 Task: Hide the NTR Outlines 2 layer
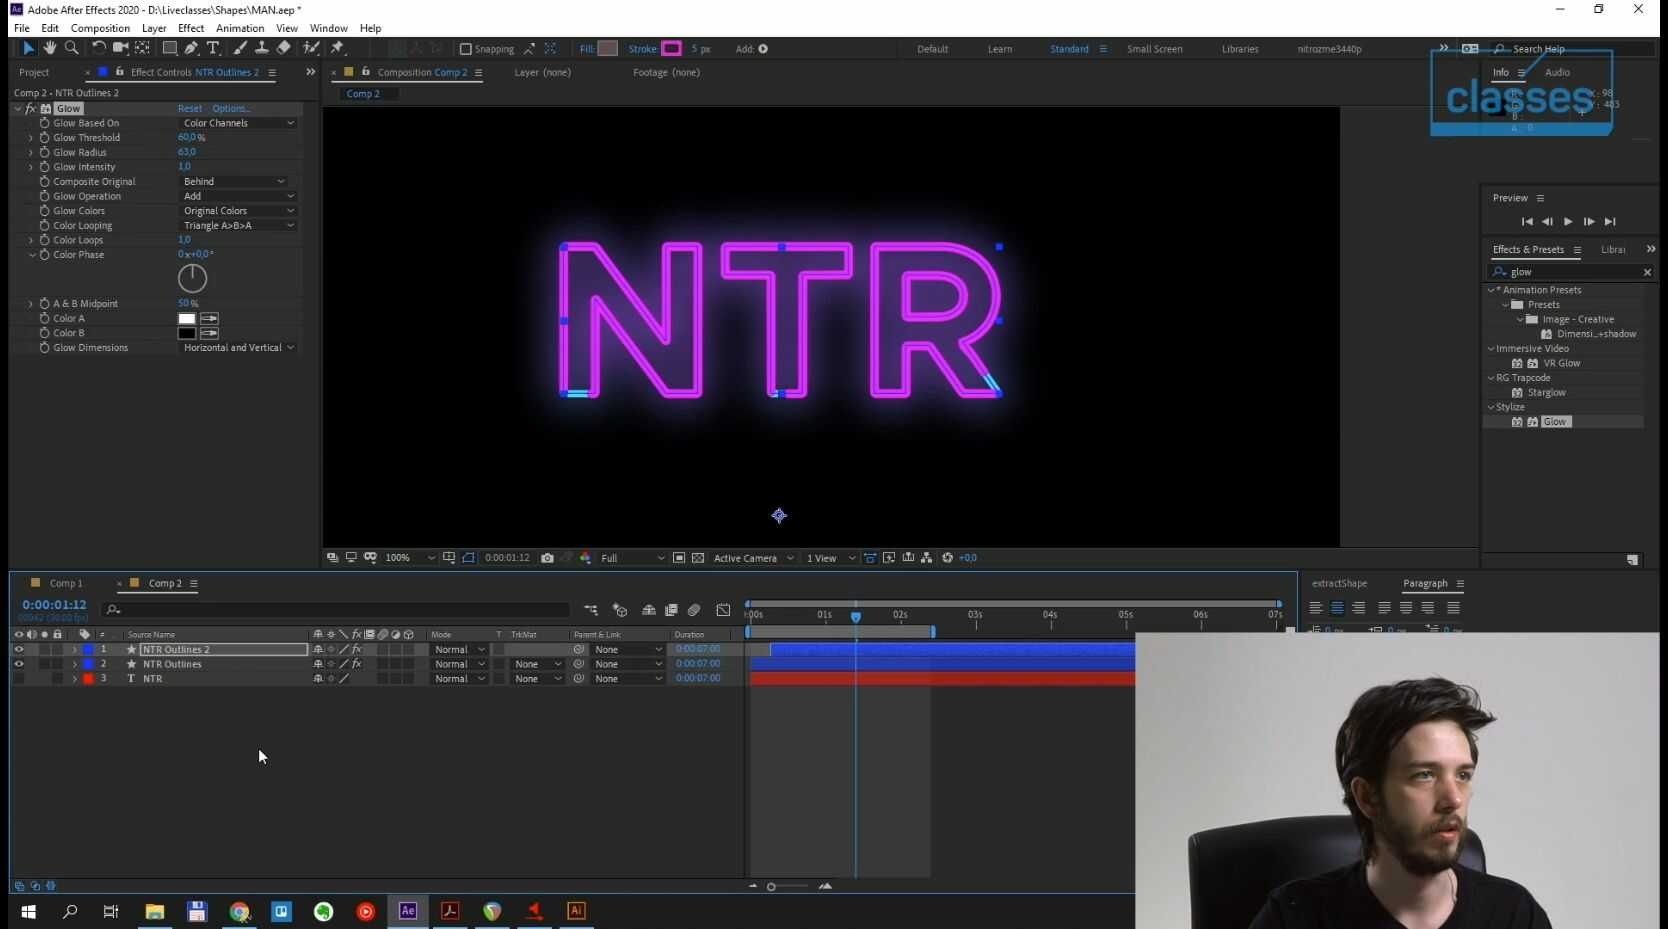click(19, 650)
